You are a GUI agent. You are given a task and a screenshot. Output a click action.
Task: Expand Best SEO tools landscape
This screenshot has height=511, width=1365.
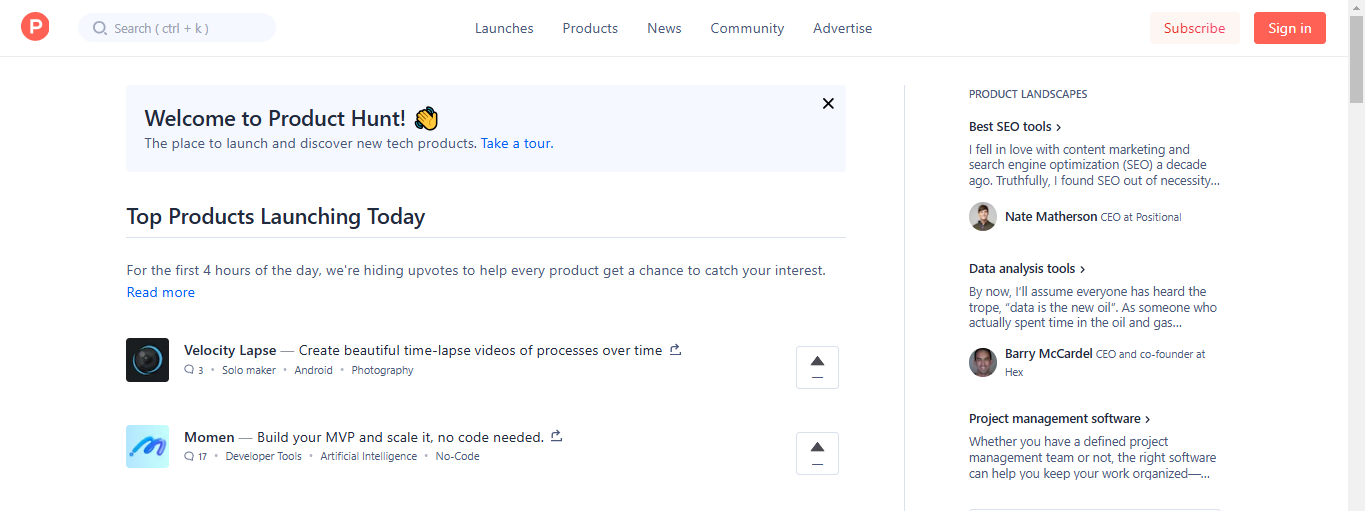pyautogui.click(x=1015, y=127)
